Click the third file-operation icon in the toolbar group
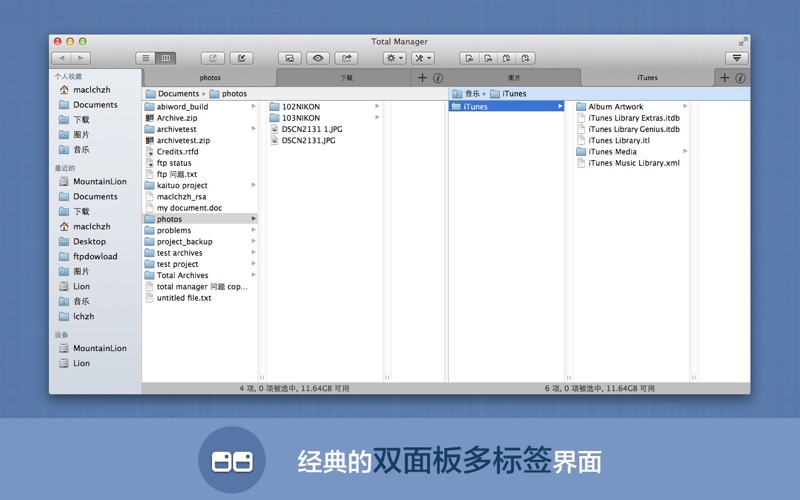The image size is (800, 500). coord(507,58)
